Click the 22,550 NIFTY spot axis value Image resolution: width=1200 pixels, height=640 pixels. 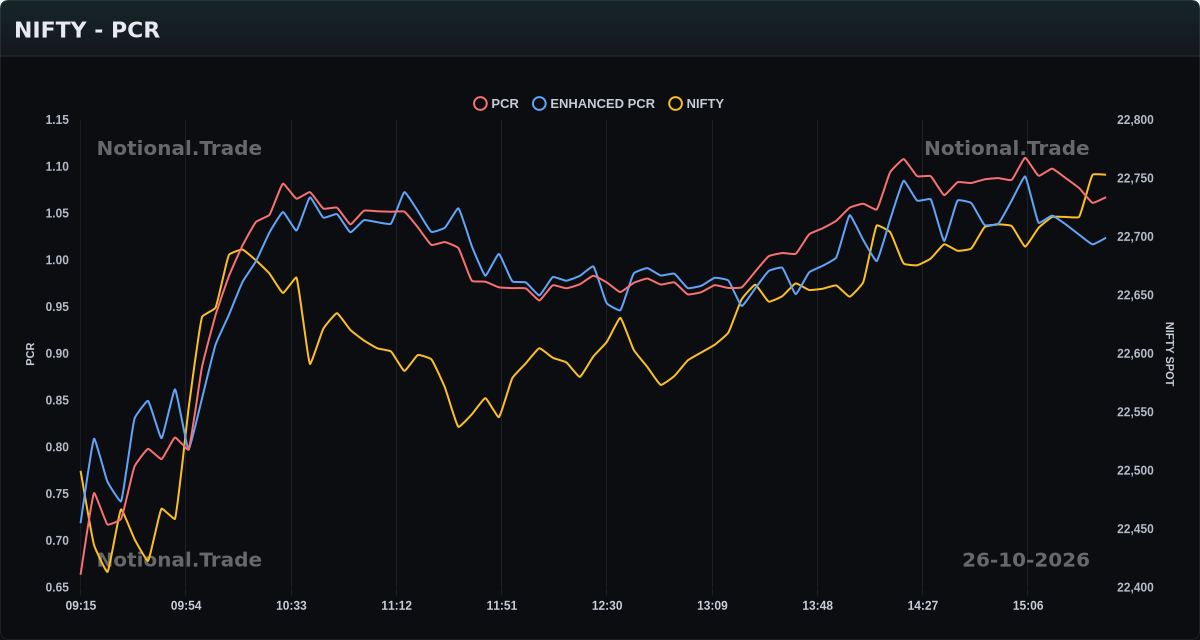point(1135,413)
